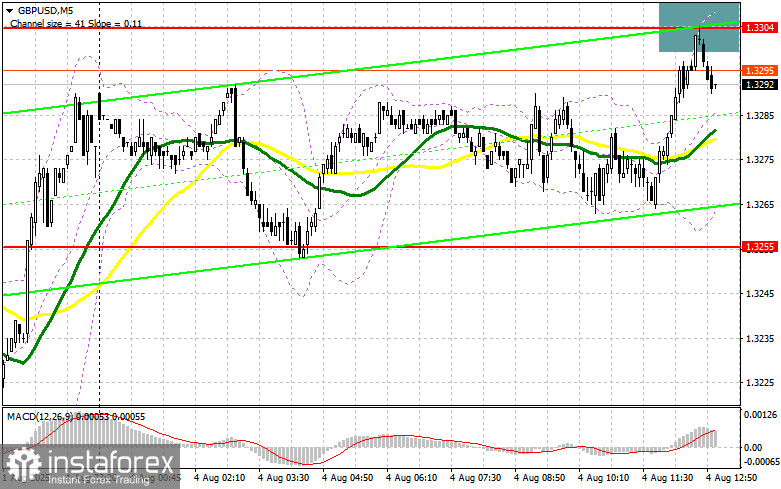
Task: Click the 4 Aug 07:30 time label
Action: coord(476,478)
